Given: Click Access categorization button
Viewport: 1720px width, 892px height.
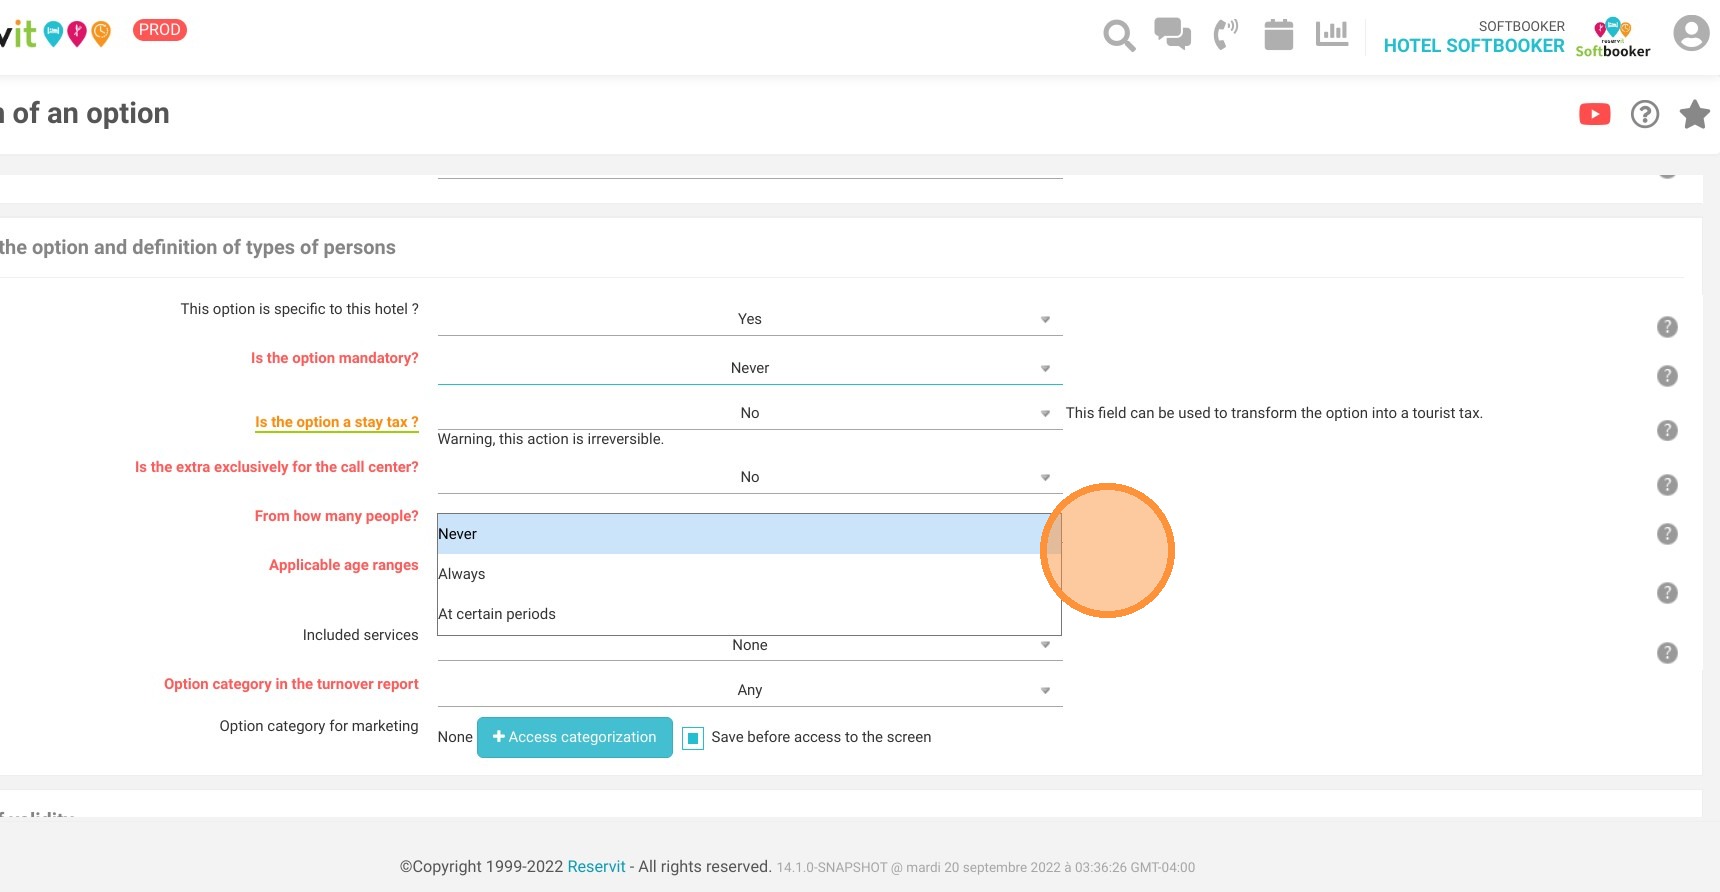Looking at the screenshot, I should point(574,738).
